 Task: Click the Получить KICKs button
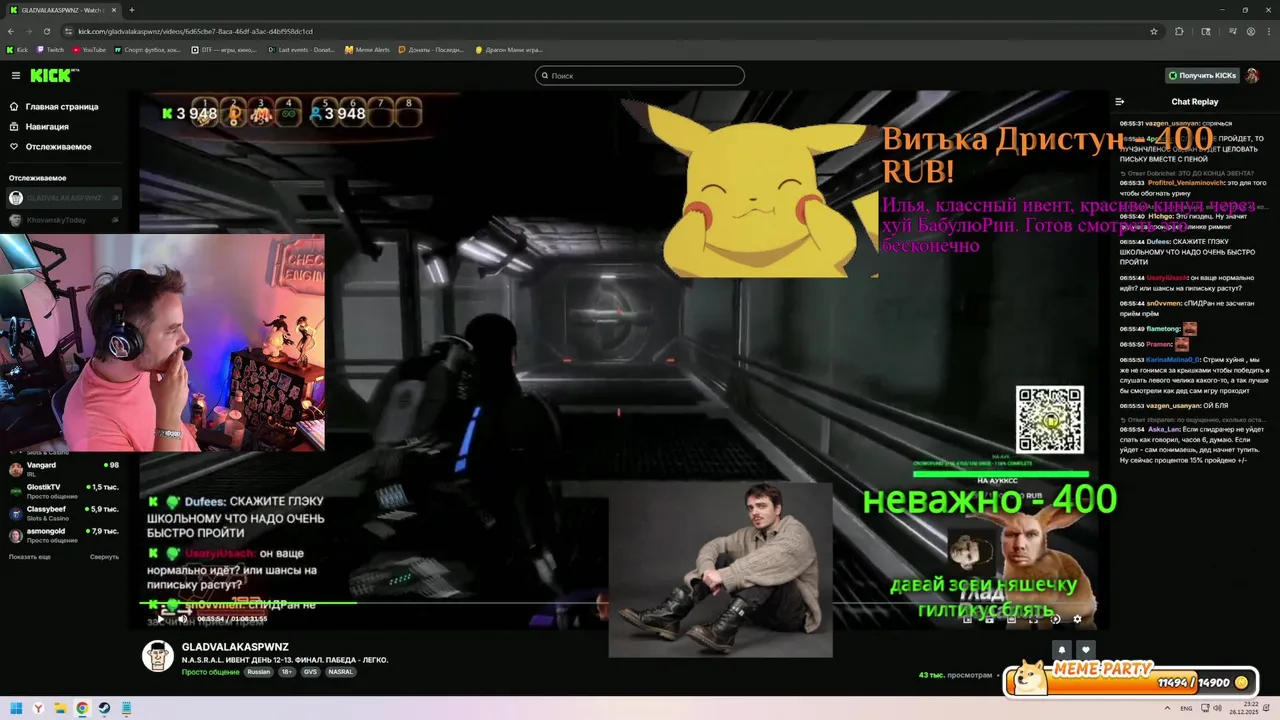(x=1202, y=76)
